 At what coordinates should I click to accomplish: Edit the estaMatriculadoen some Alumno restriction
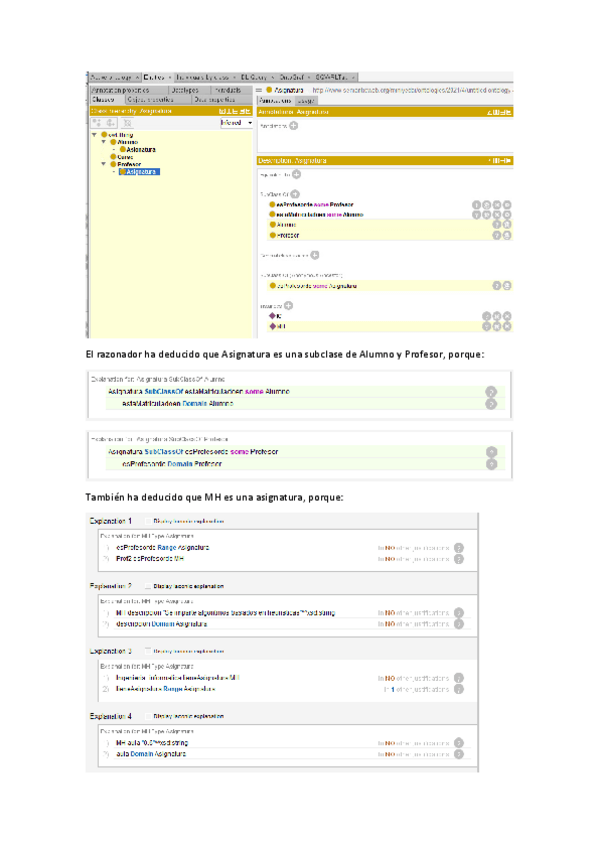pyautogui.click(x=507, y=215)
